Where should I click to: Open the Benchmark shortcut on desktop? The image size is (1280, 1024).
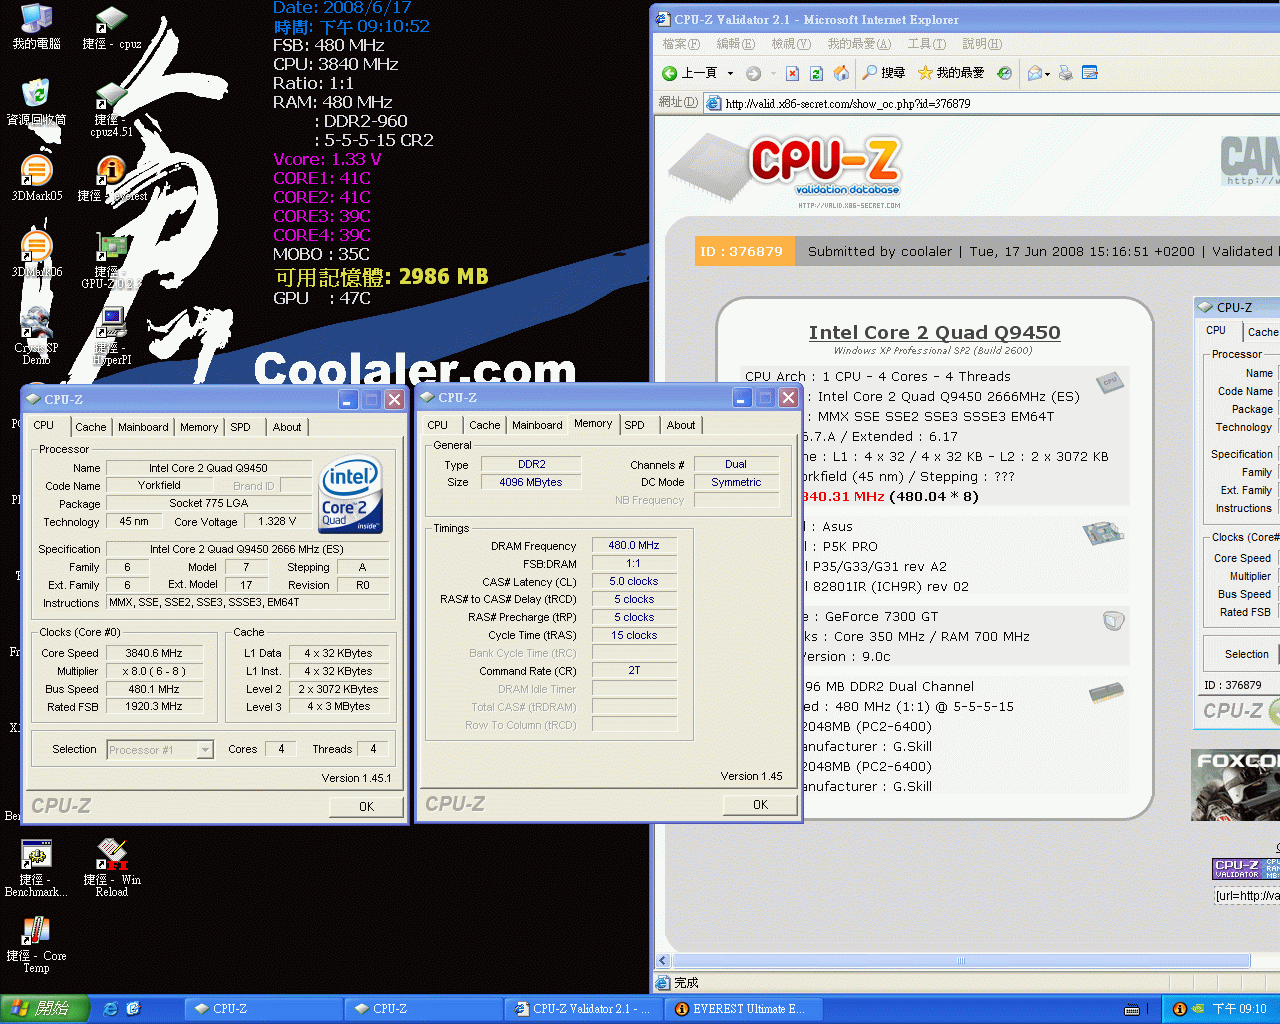36,868
